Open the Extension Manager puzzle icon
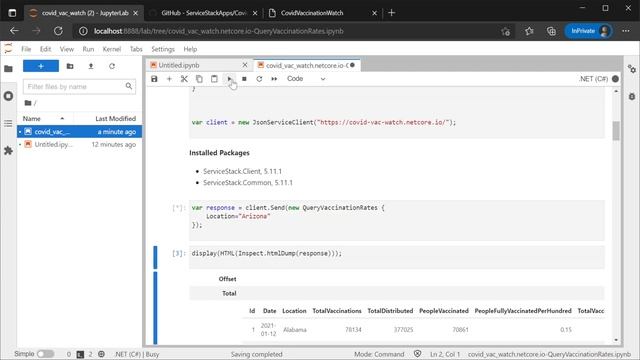640x360 pixels. coord(8,151)
